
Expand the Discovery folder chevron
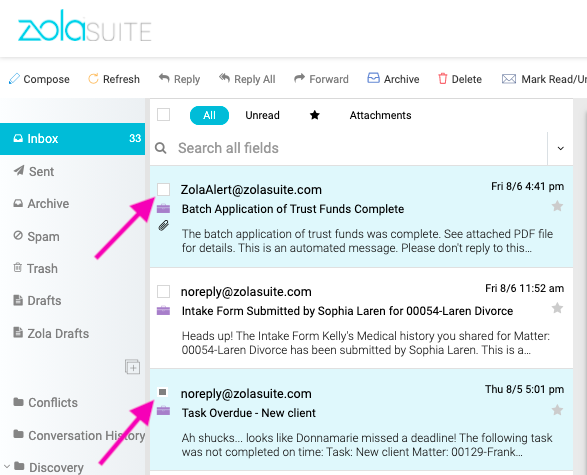click(x=6, y=466)
